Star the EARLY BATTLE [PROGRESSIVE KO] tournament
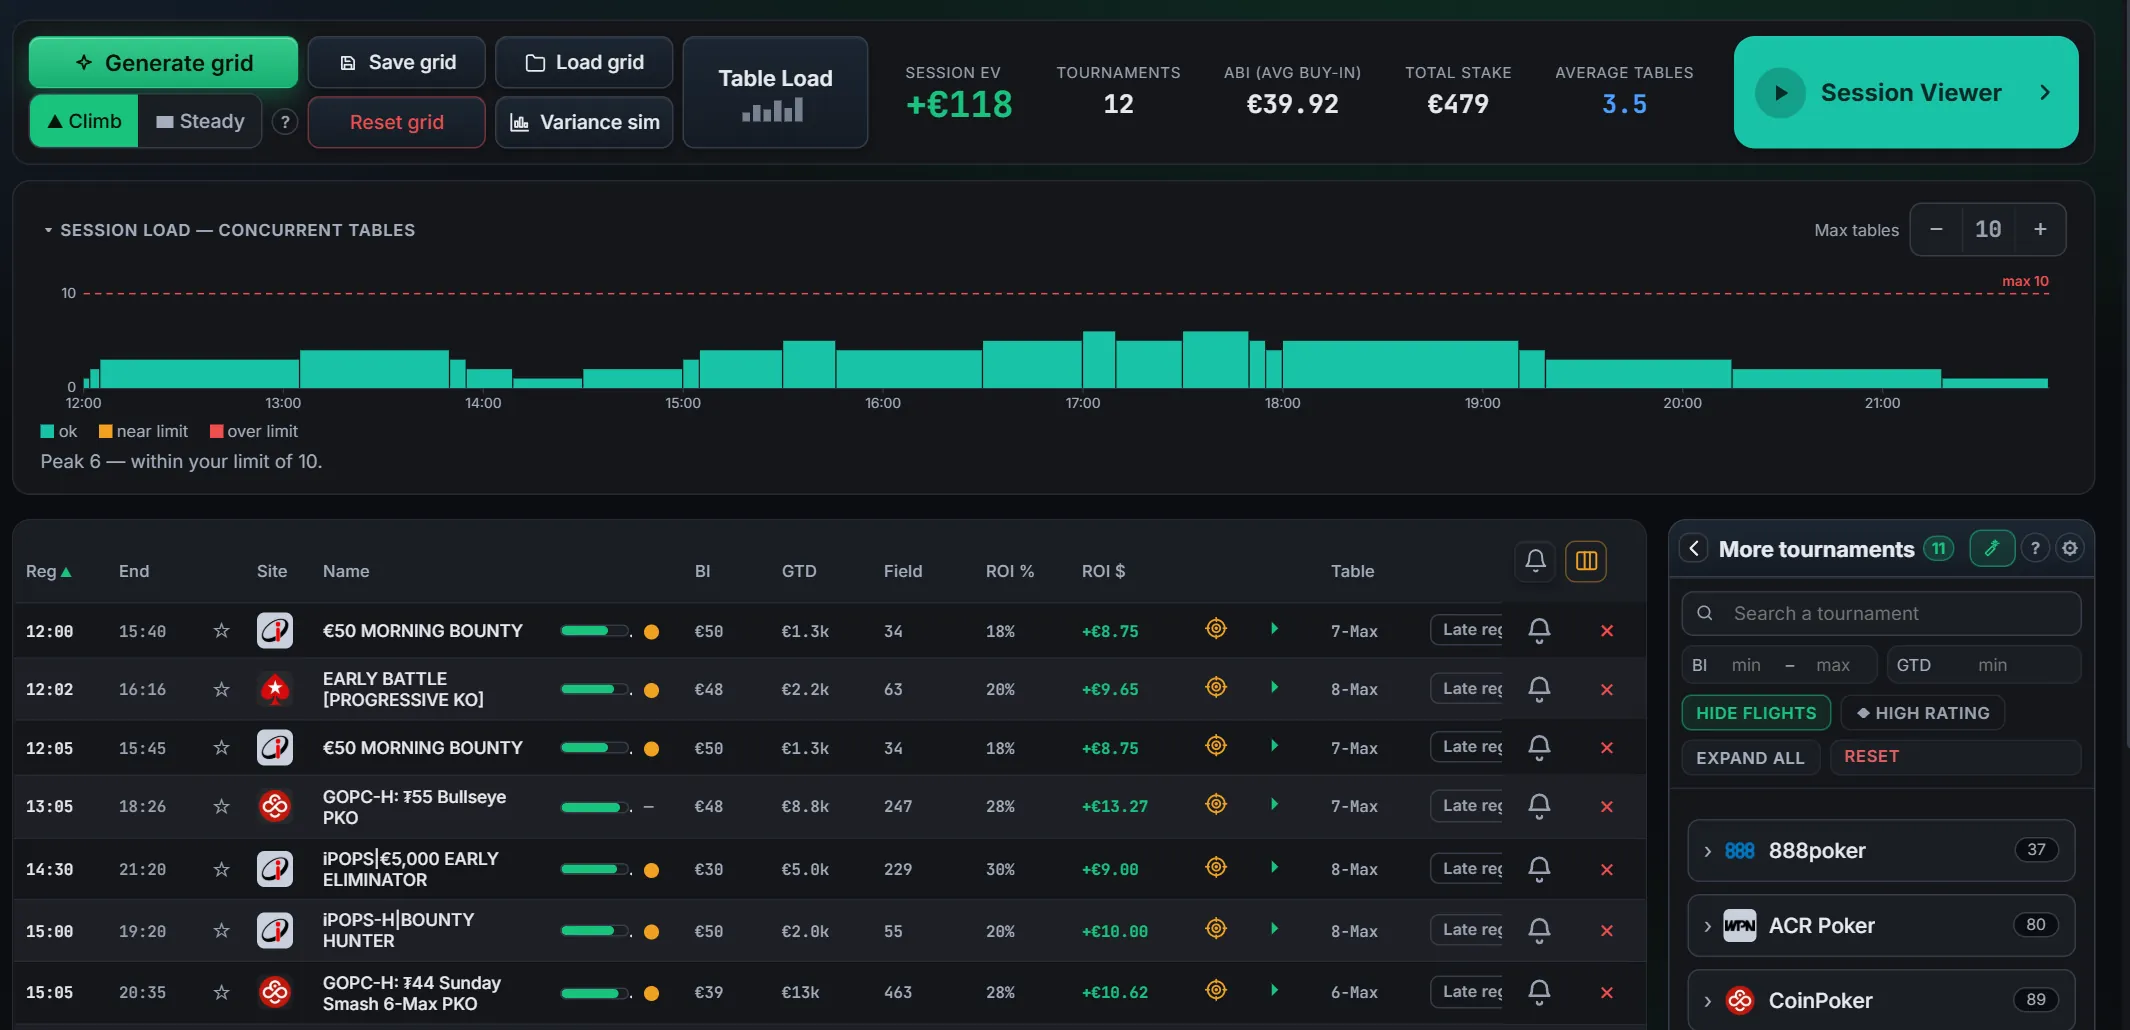 coord(221,689)
